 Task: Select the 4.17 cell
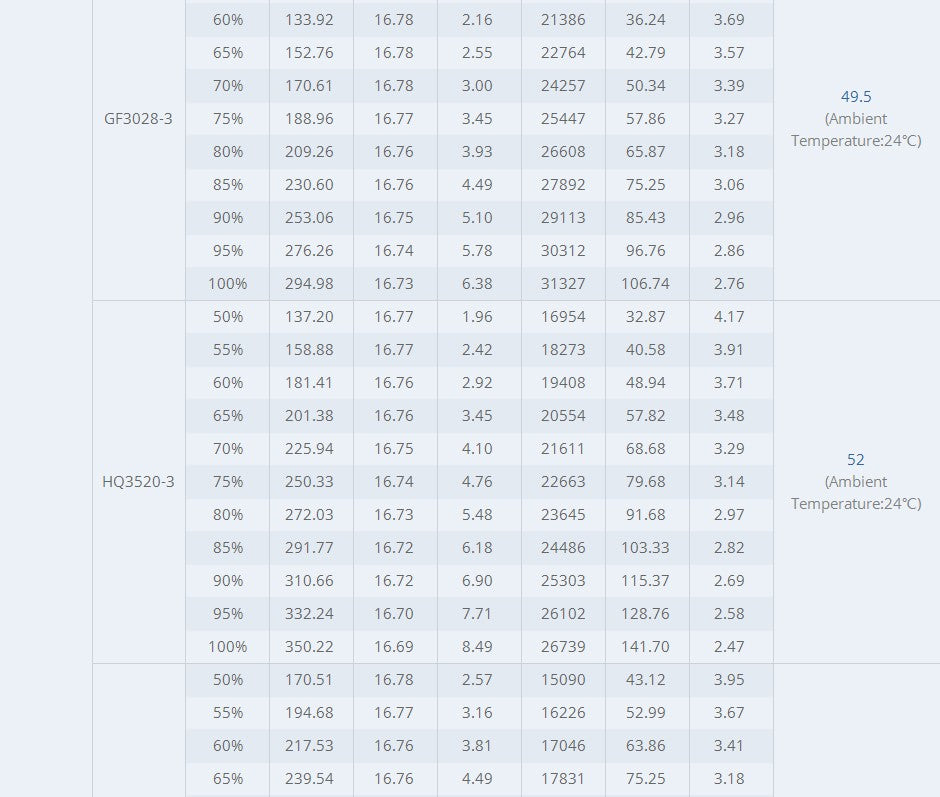[729, 317]
